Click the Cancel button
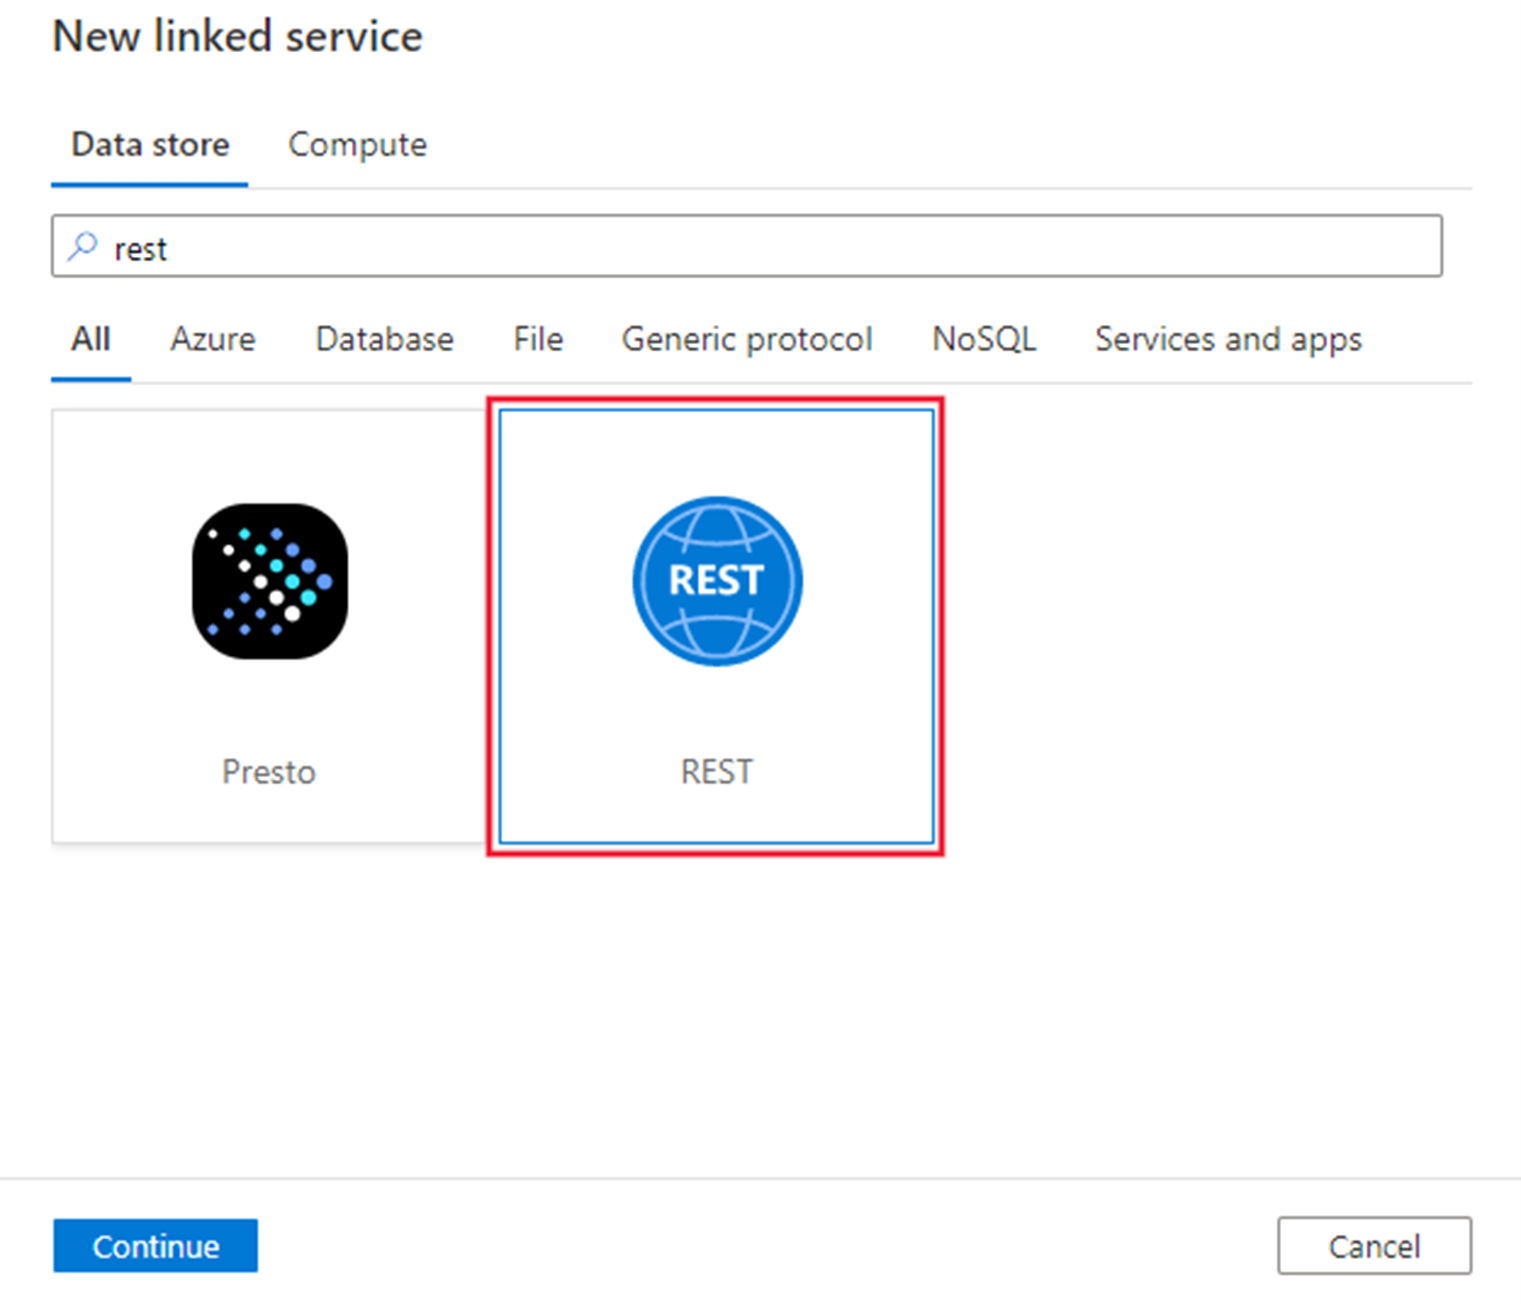Screen dimensions: 1521x1304 [1374, 1245]
